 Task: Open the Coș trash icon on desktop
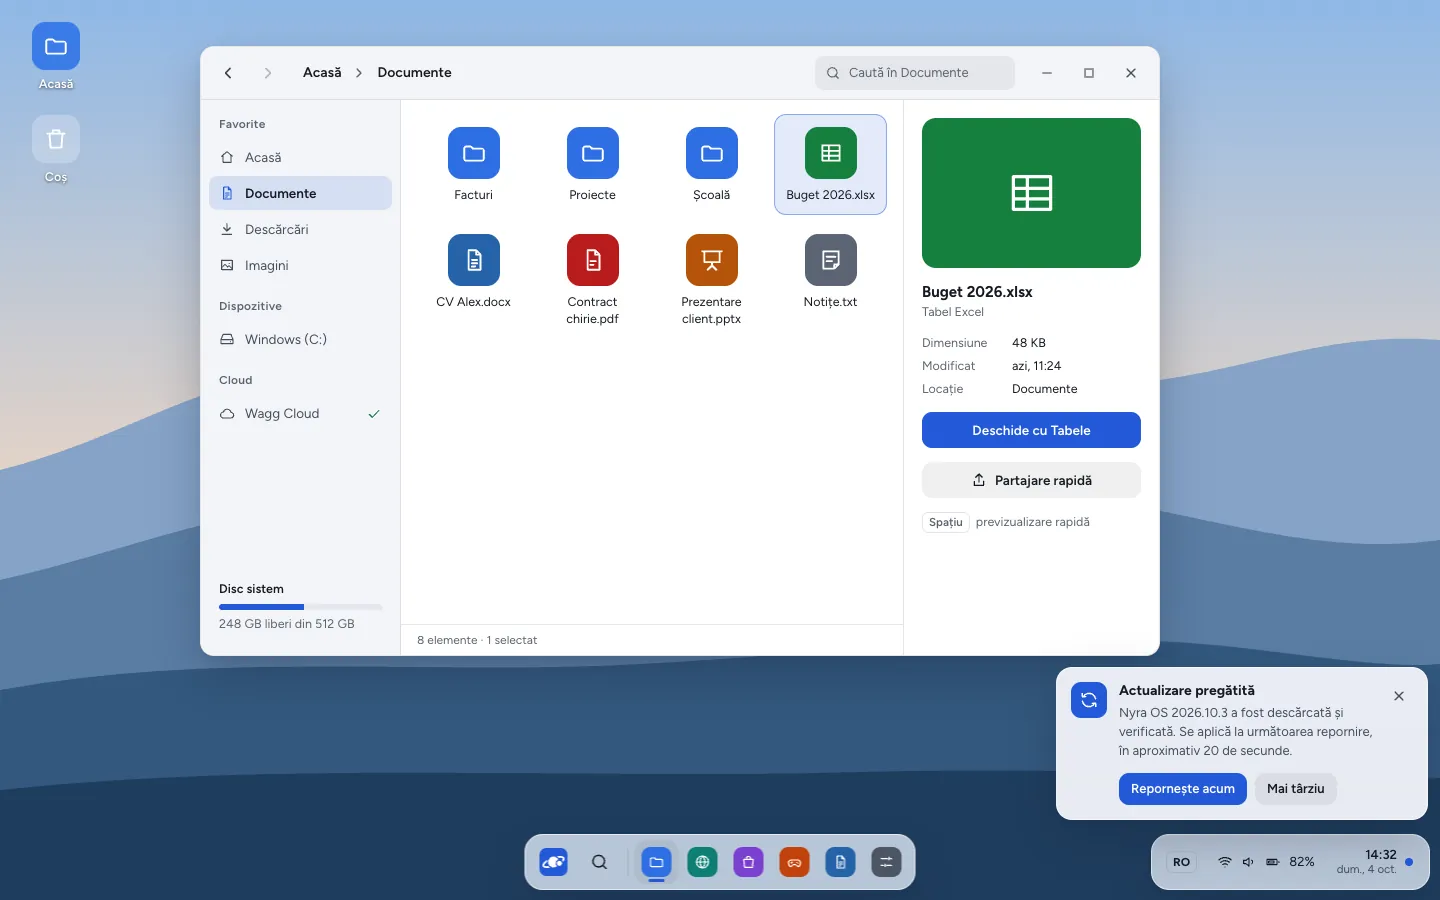(56, 150)
